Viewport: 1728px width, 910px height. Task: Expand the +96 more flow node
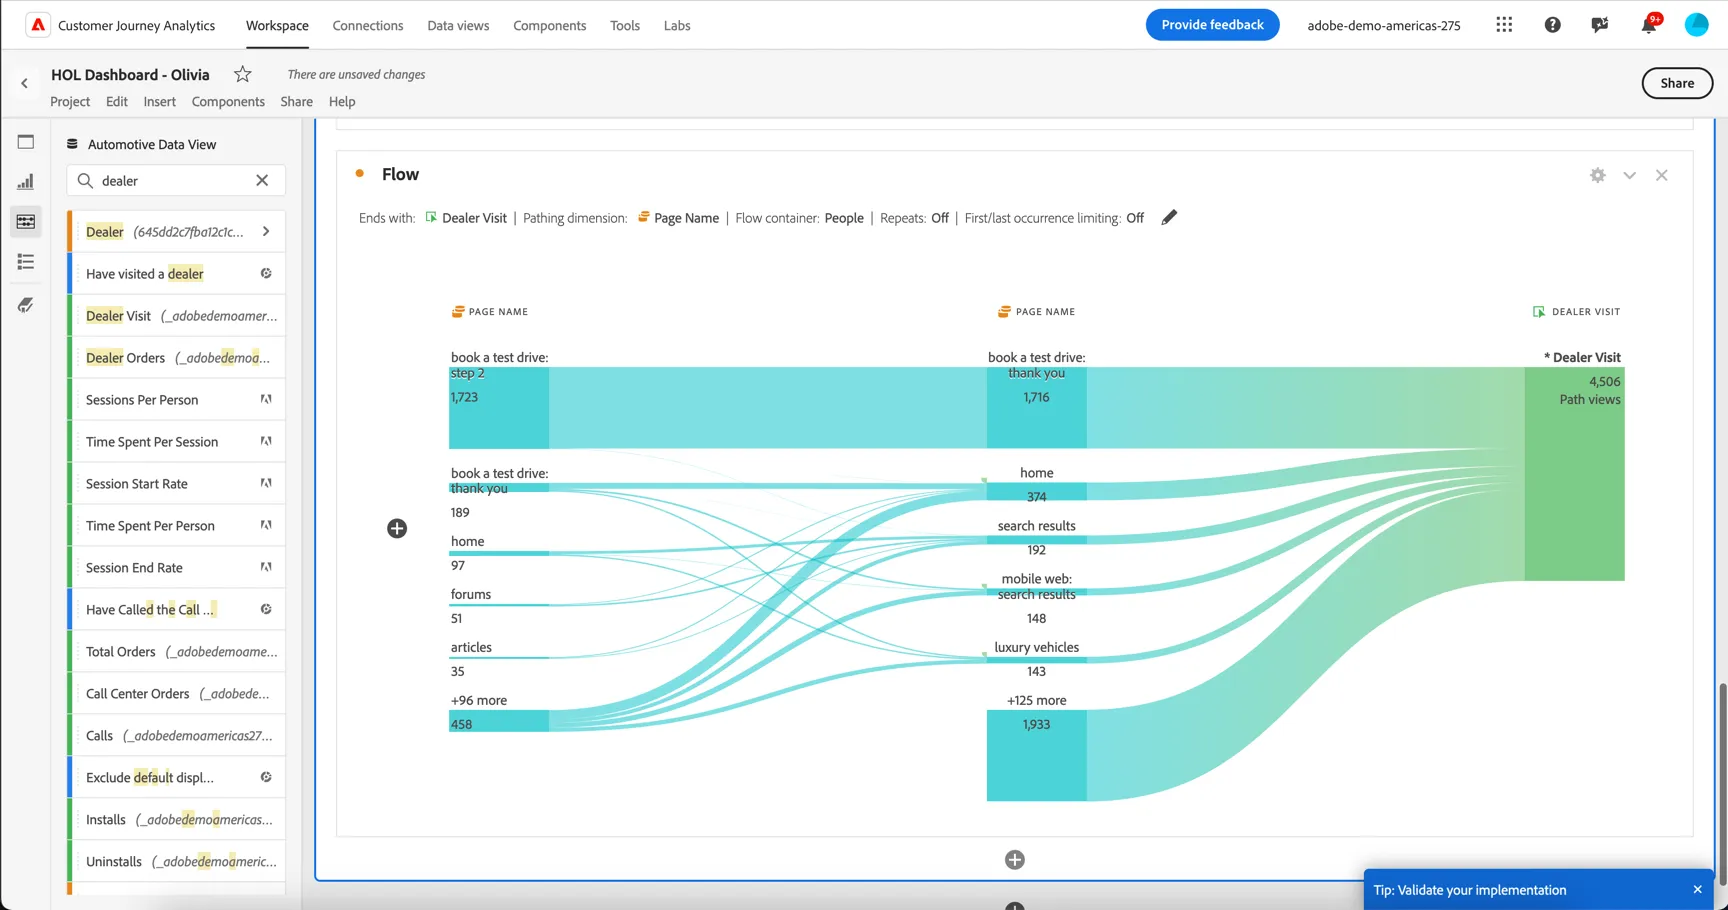pos(499,721)
